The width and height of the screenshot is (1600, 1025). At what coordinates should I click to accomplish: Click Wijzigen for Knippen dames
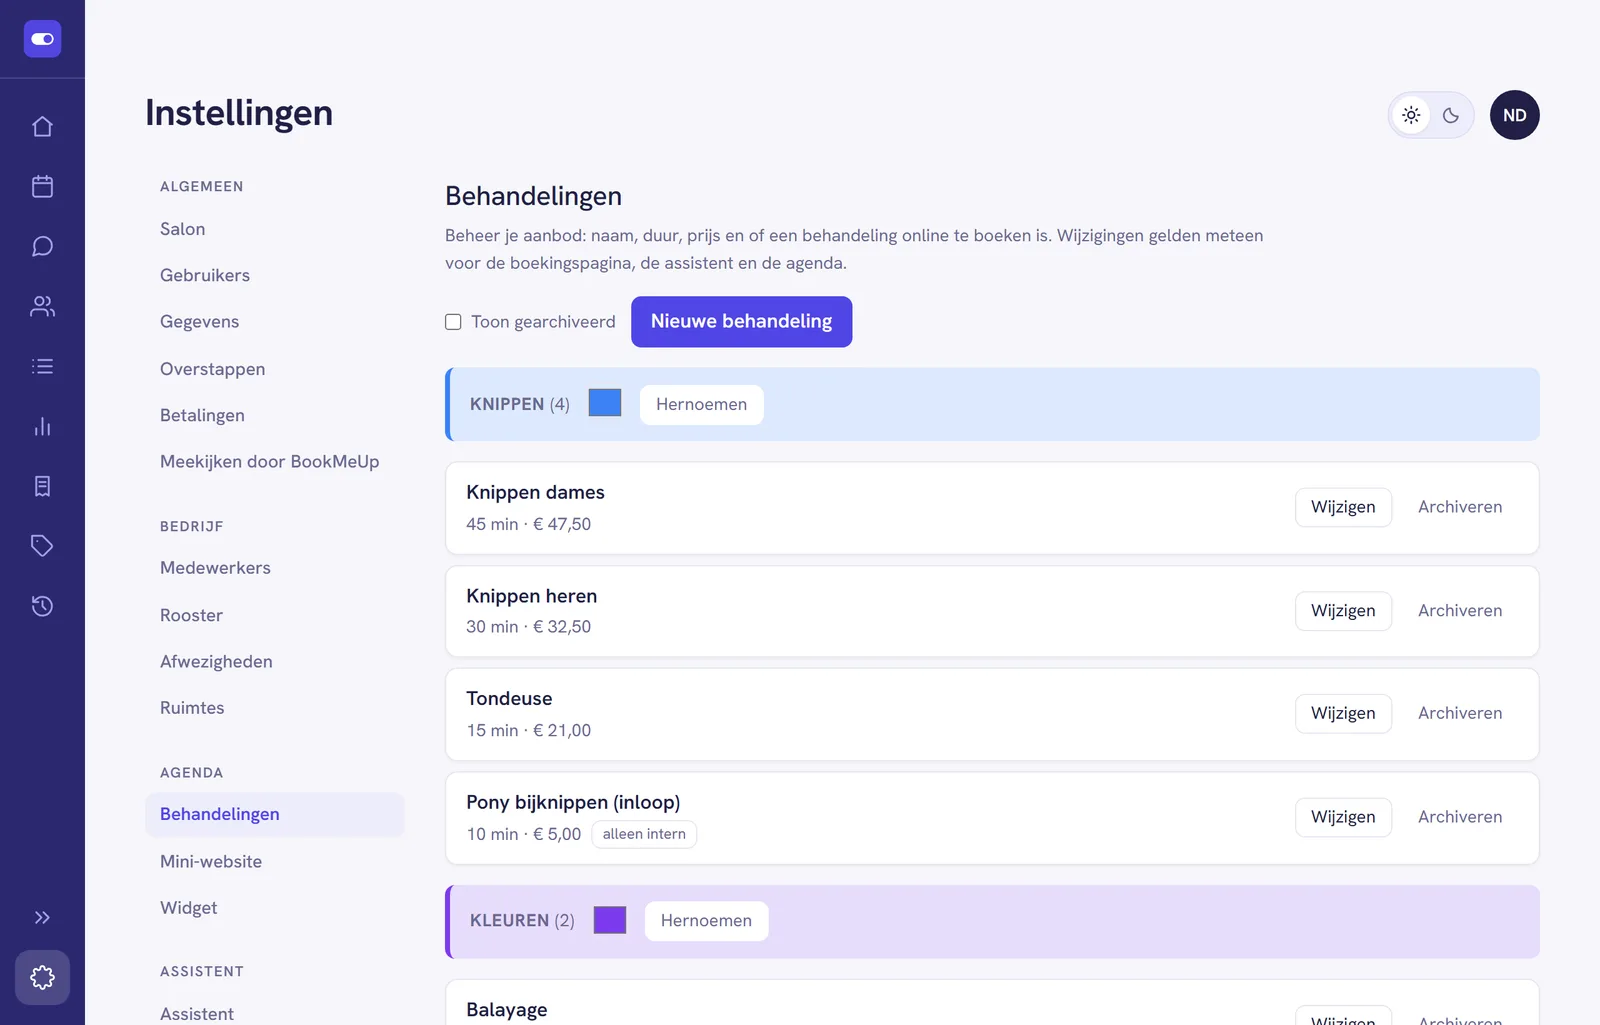click(1343, 507)
